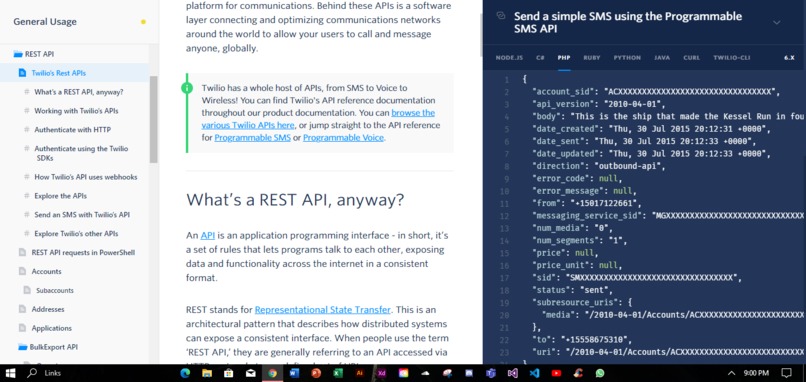Click the BulkExport API folder icon
Screen dimensions: 806x382
23,347
